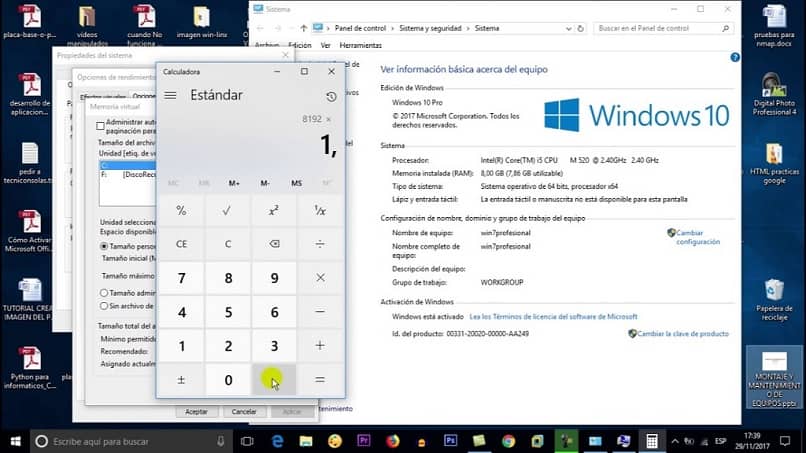Open Google Chrome from the taskbar
Screen dimensions: 806x453
click(508, 441)
